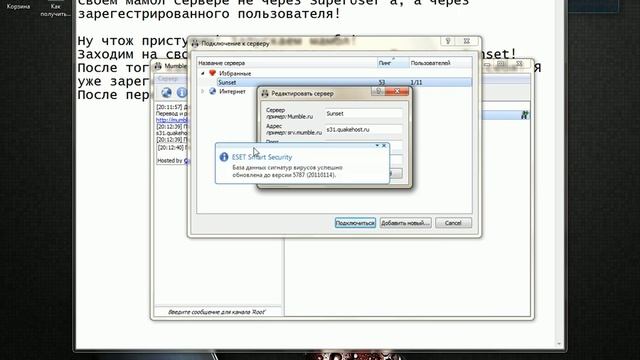Click the [20:12:40] log line in Mumble
The width and height of the screenshot is (640, 360).
(173, 147)
